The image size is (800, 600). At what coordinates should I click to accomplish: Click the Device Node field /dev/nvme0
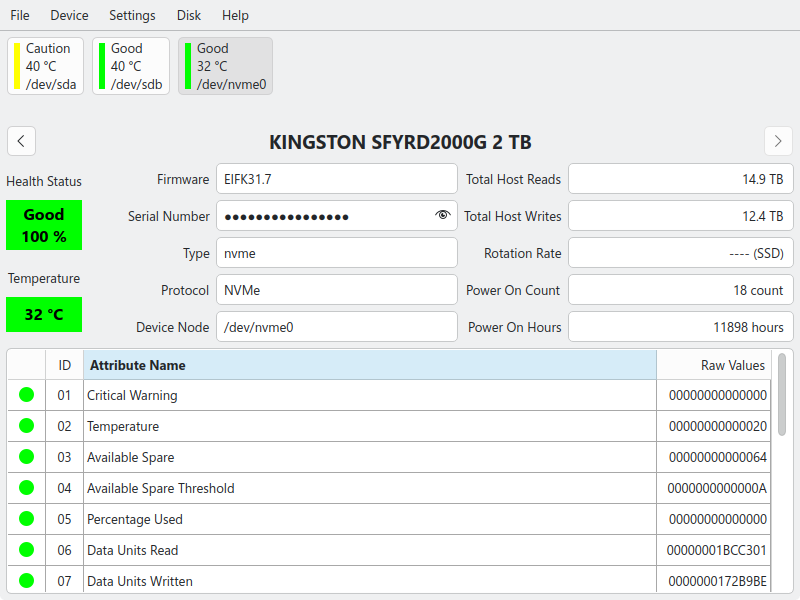tap(337, 327)
